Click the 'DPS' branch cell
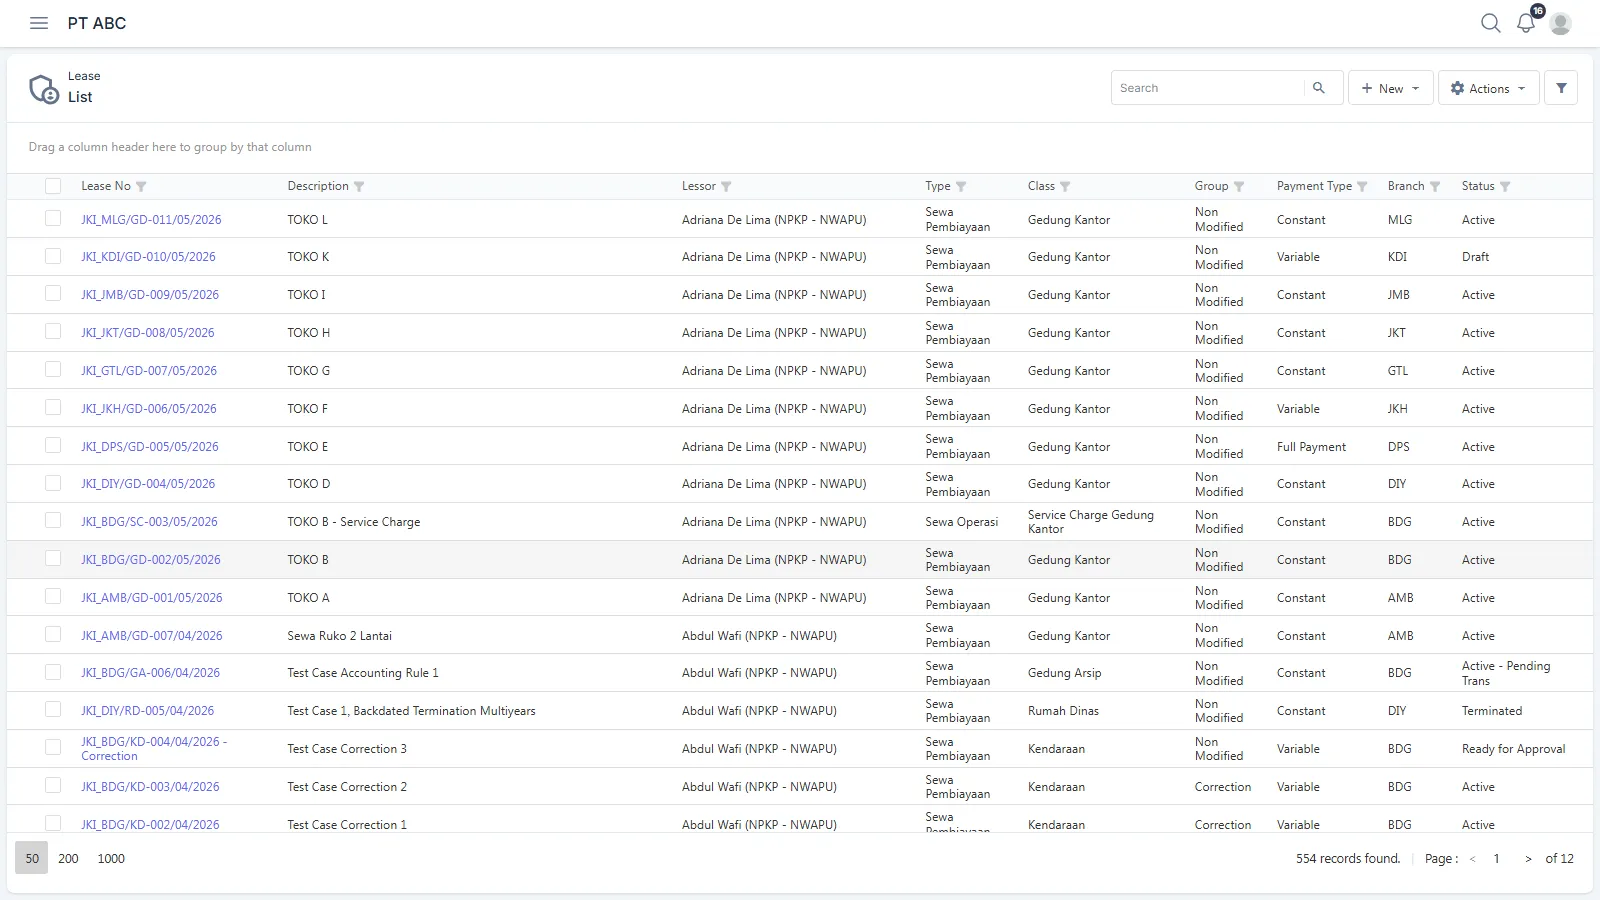Viewport: 1600px width, 900px height. (x=1399, y=447)
